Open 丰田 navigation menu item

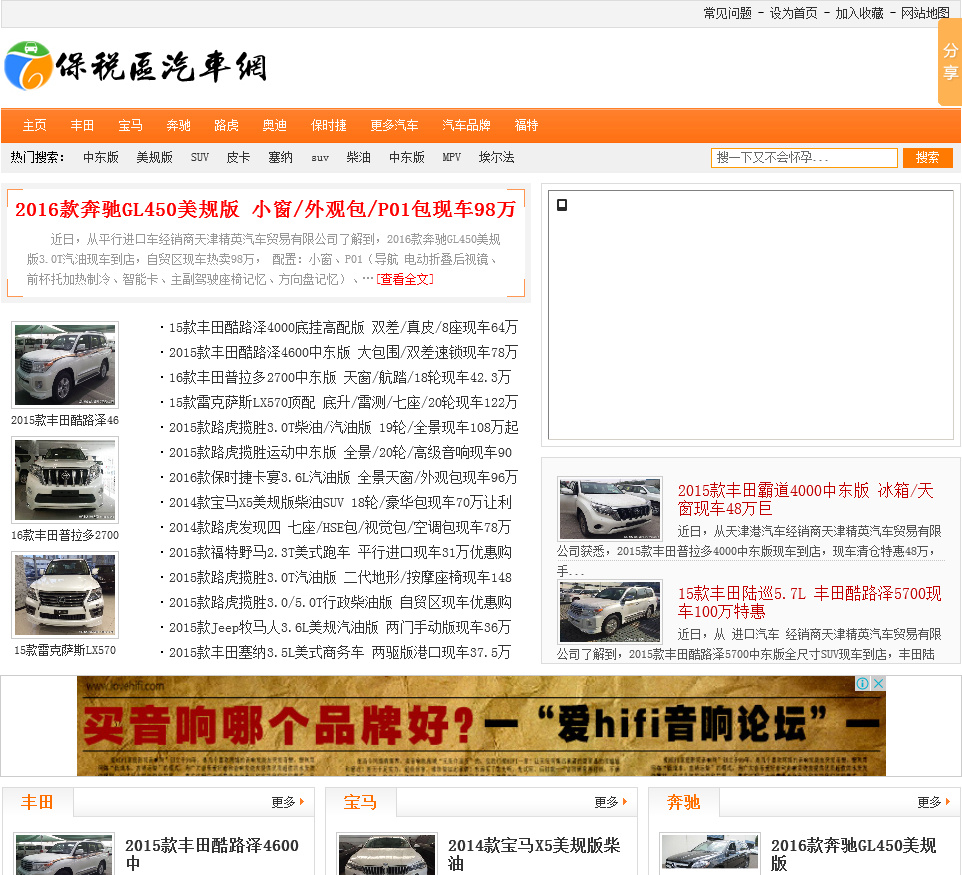click(x=82, y=125)
